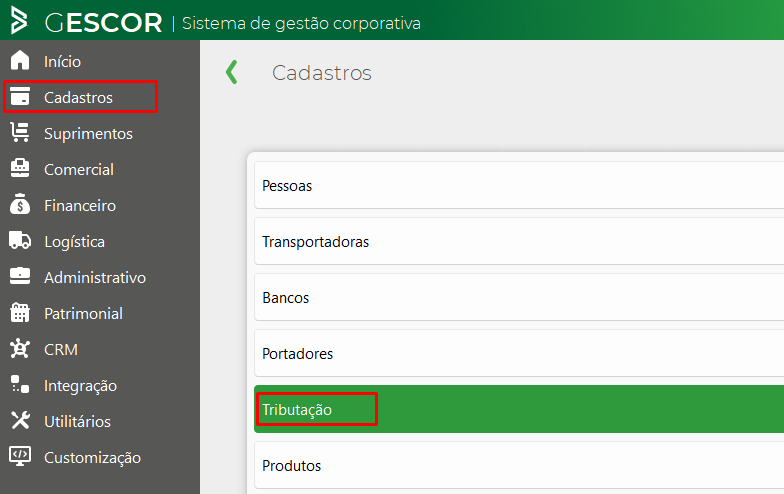Select the Transportadoras registration row
Screen dimensions: 784x494
pos(519,241)
